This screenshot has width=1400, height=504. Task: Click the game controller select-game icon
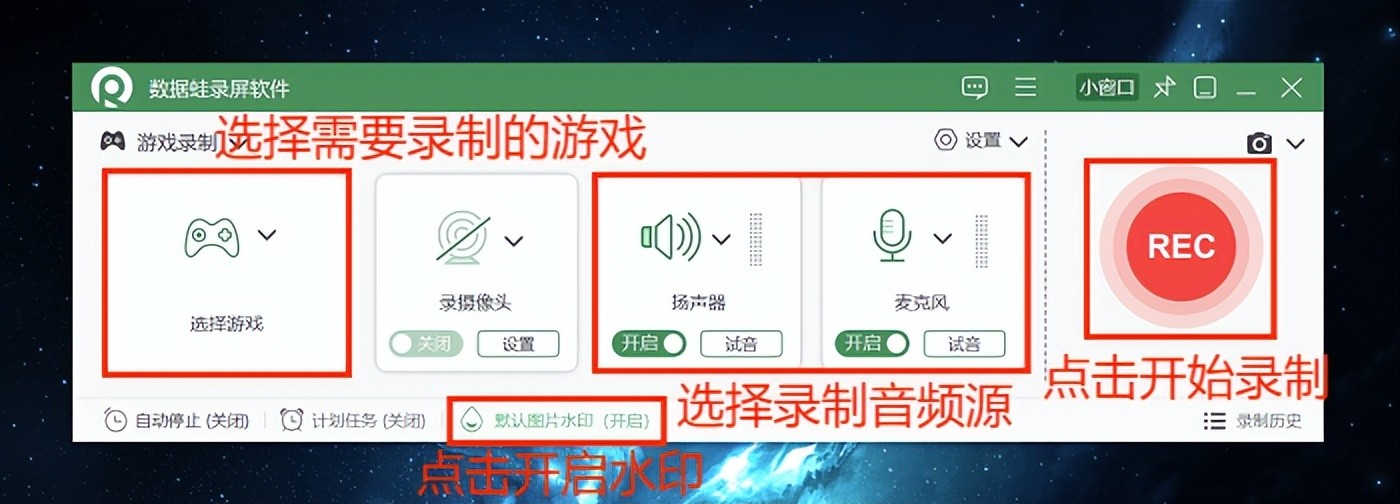(211, 237)
